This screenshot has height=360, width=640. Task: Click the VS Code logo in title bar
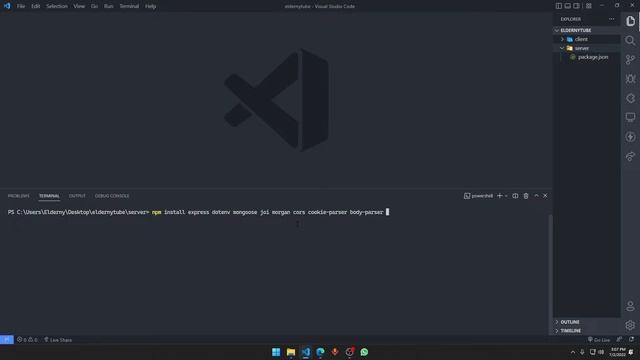7,6
